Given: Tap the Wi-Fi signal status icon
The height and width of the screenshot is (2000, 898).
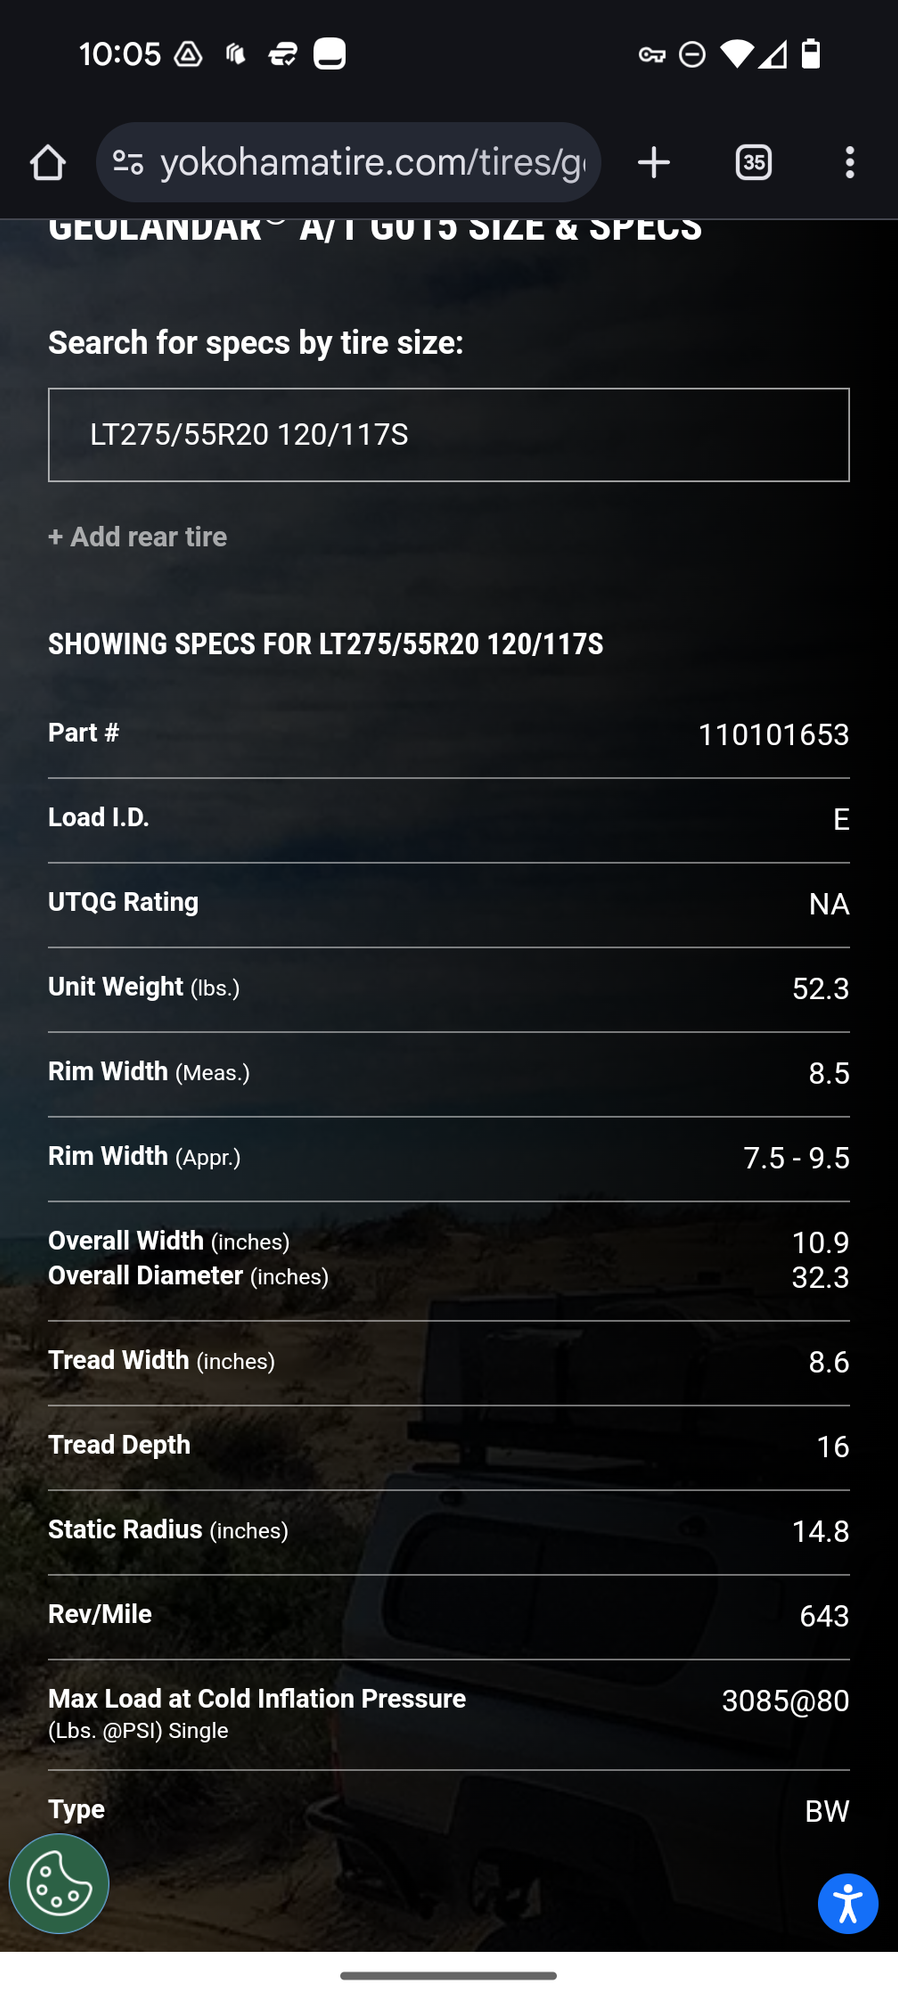Looking at the screenshot, I should (x=736, y=54).
